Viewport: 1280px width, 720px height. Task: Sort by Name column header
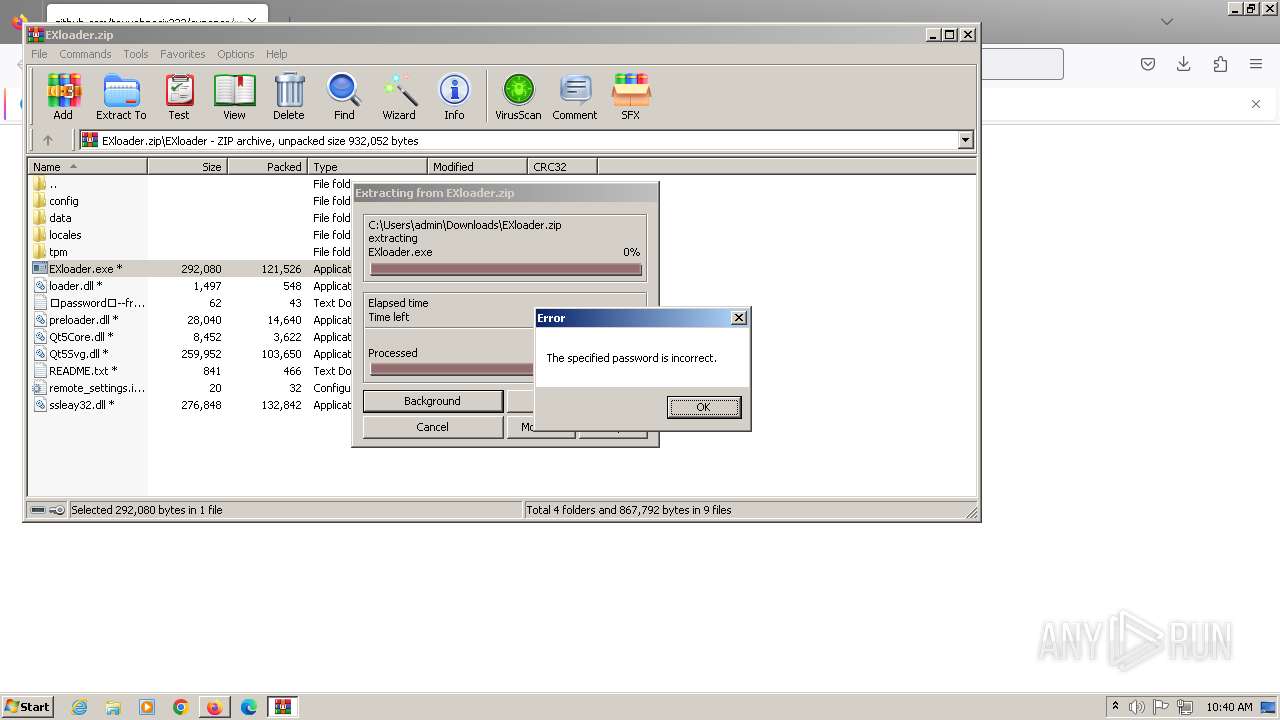(x=88, y=167)
